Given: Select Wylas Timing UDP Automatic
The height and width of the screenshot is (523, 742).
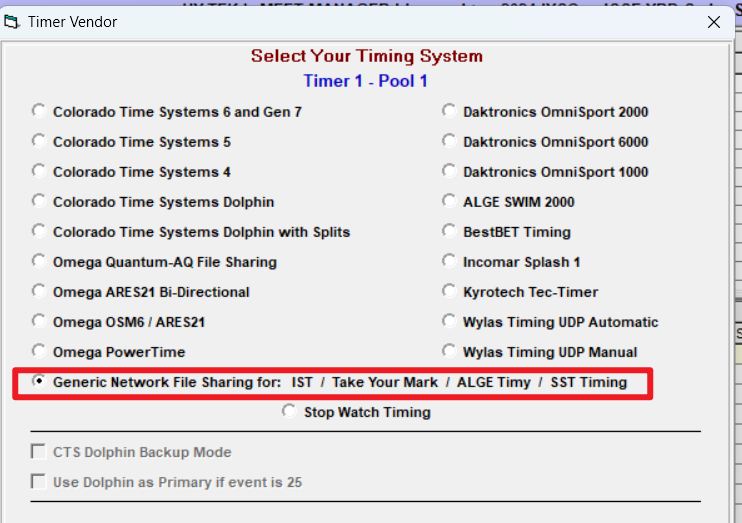Looking at the screenshot, I should pos(449,321).
